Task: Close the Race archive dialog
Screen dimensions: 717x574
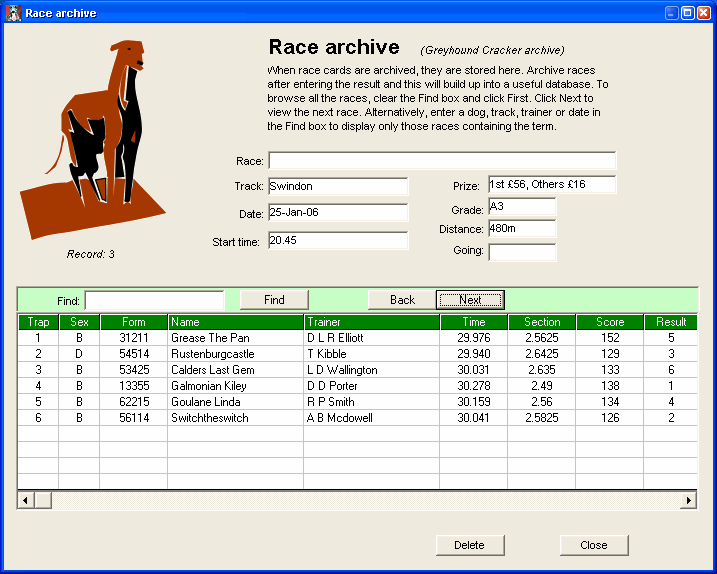Action: tap(593, 545)
